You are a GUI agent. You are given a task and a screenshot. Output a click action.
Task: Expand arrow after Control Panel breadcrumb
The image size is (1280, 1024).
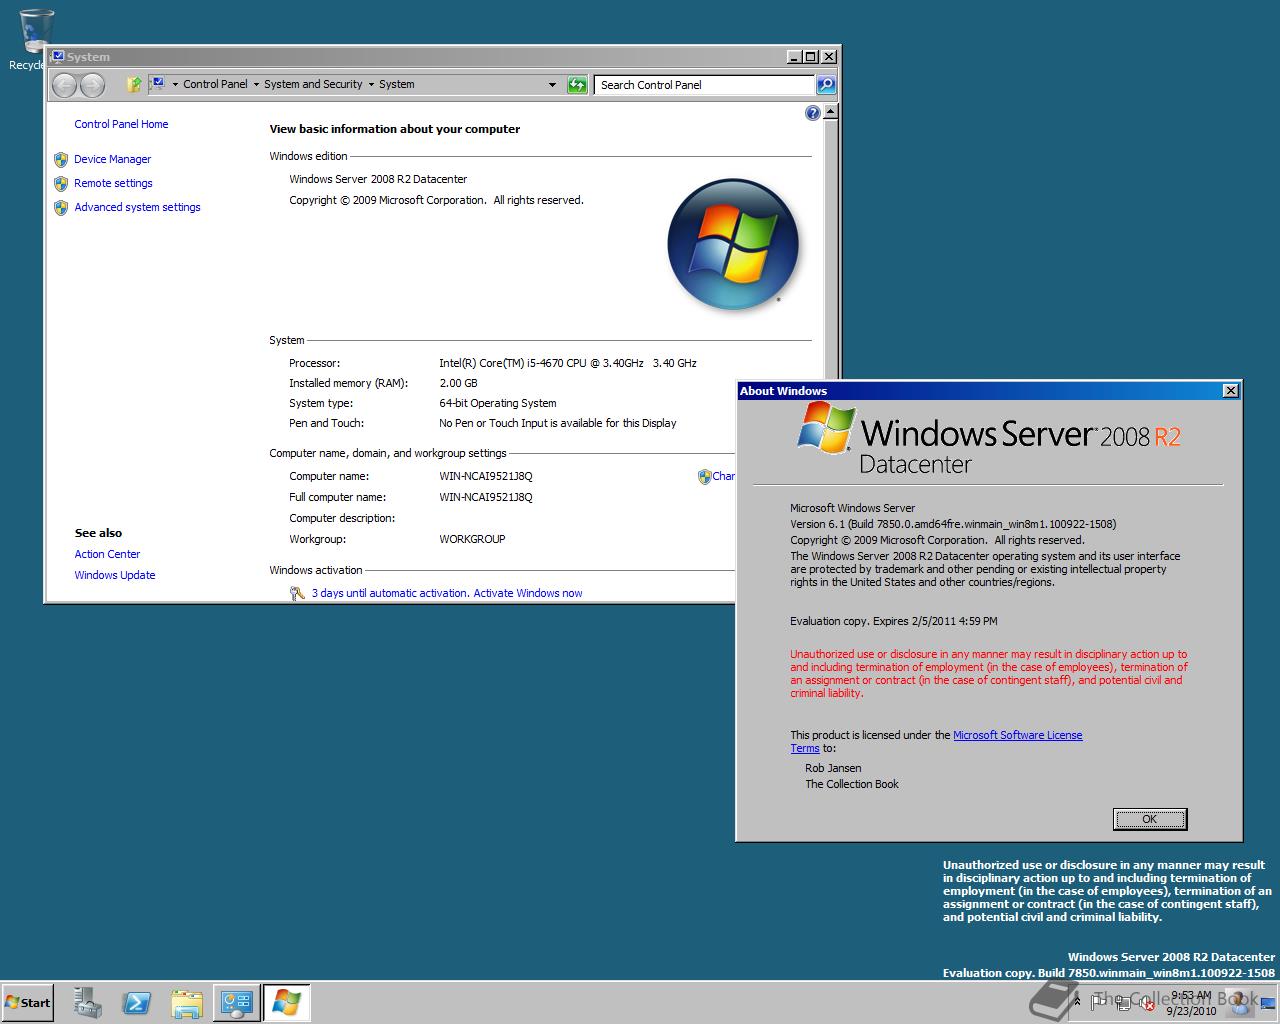pyautogui.click(x=256, y=85)
